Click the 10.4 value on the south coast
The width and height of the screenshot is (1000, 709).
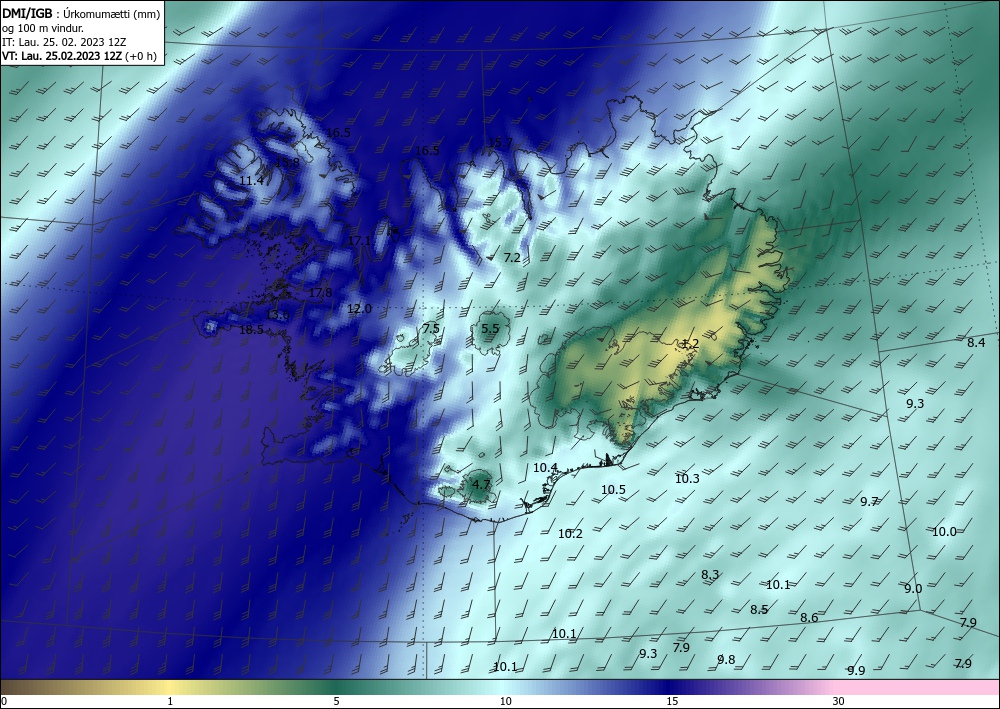[x=545, y=468]
